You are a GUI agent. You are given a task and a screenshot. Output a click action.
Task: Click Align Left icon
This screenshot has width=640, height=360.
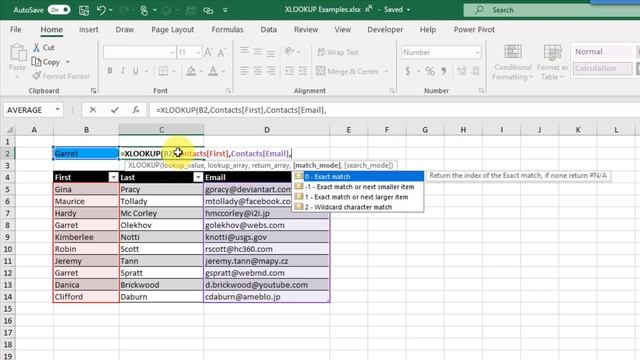[244, 71]
